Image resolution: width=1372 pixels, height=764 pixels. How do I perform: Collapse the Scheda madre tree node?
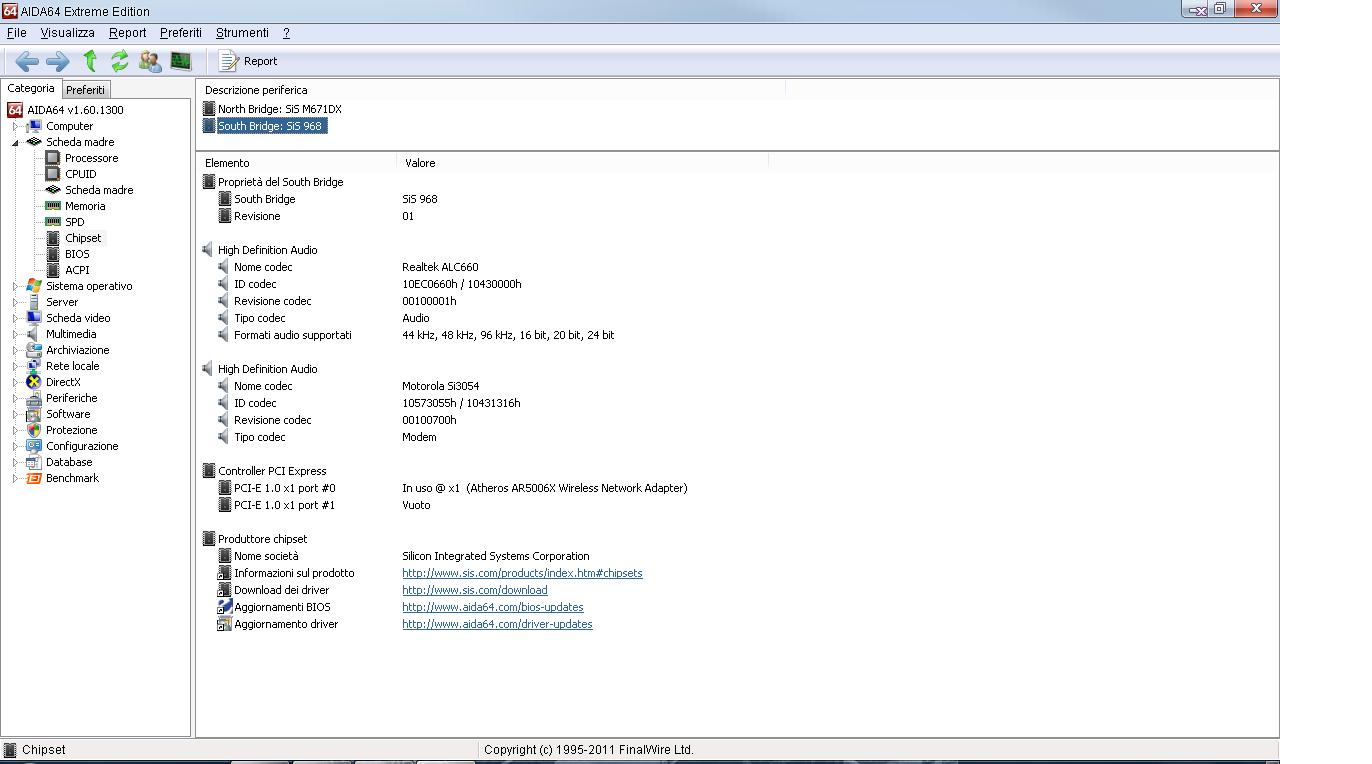[16, 142]
